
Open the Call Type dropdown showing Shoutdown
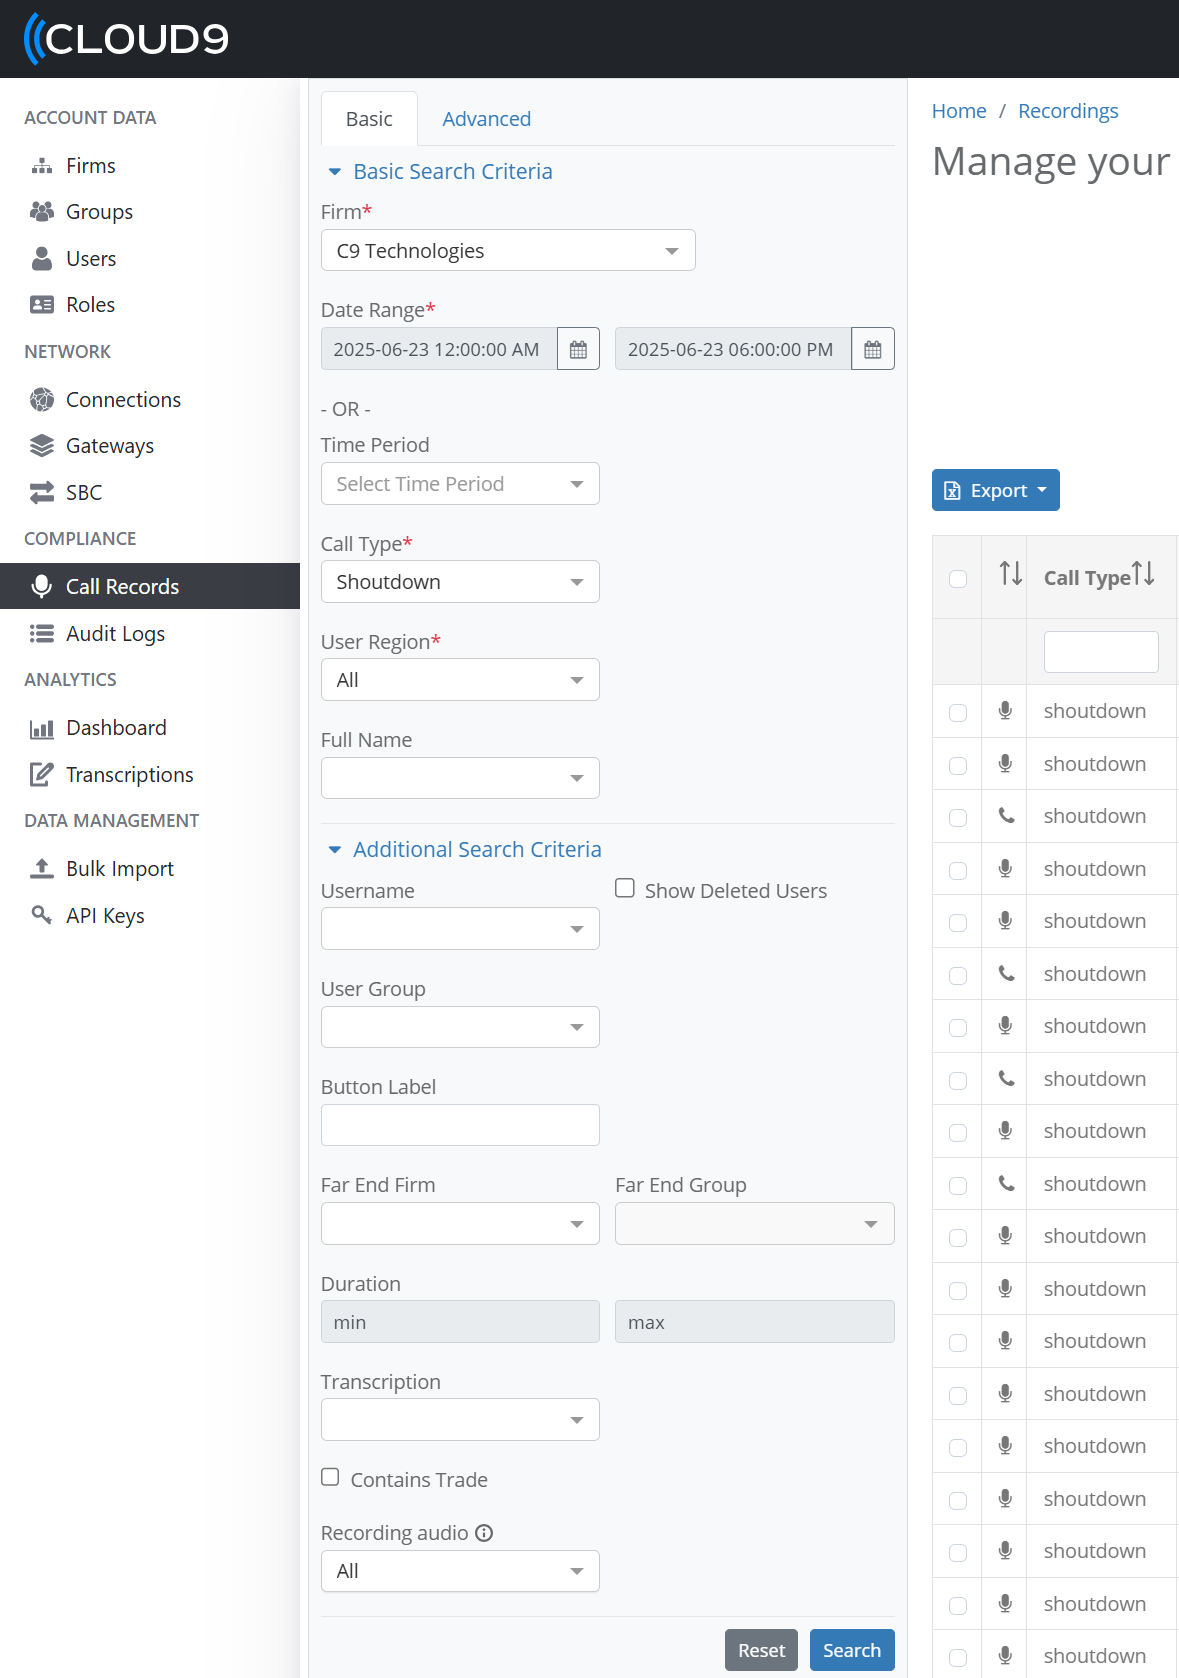[x=460, y=582]
